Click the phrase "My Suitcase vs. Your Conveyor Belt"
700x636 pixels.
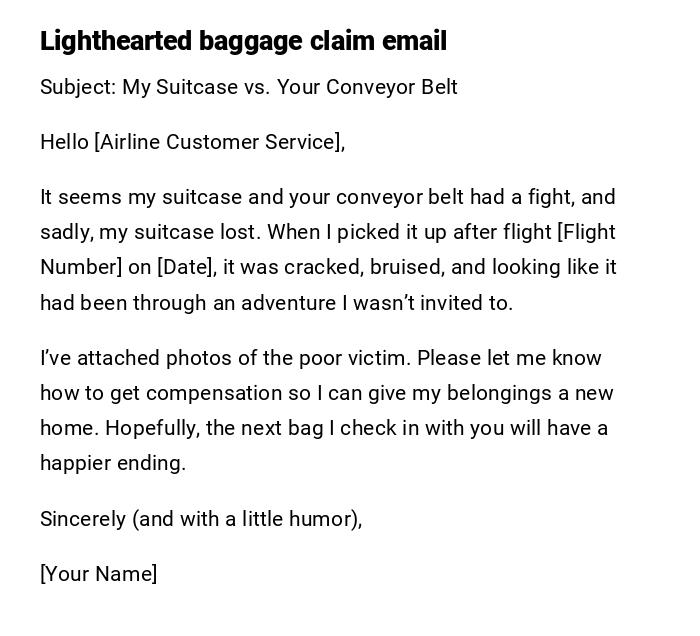point(290,87)
